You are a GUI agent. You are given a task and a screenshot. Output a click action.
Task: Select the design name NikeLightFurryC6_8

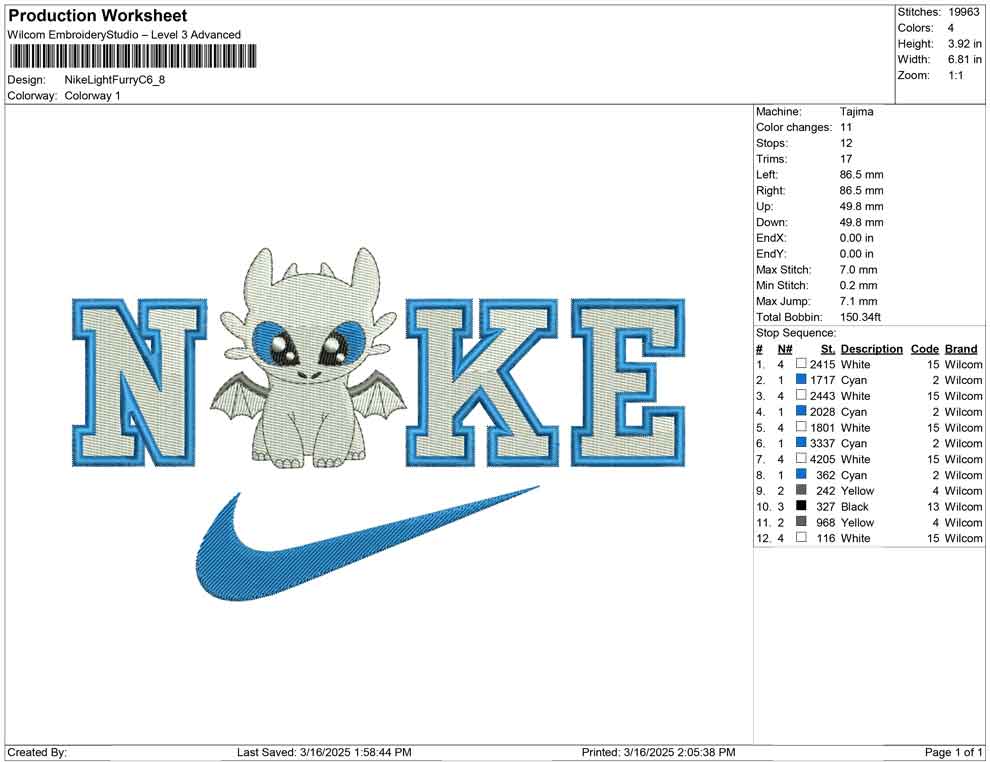(115, 80)
